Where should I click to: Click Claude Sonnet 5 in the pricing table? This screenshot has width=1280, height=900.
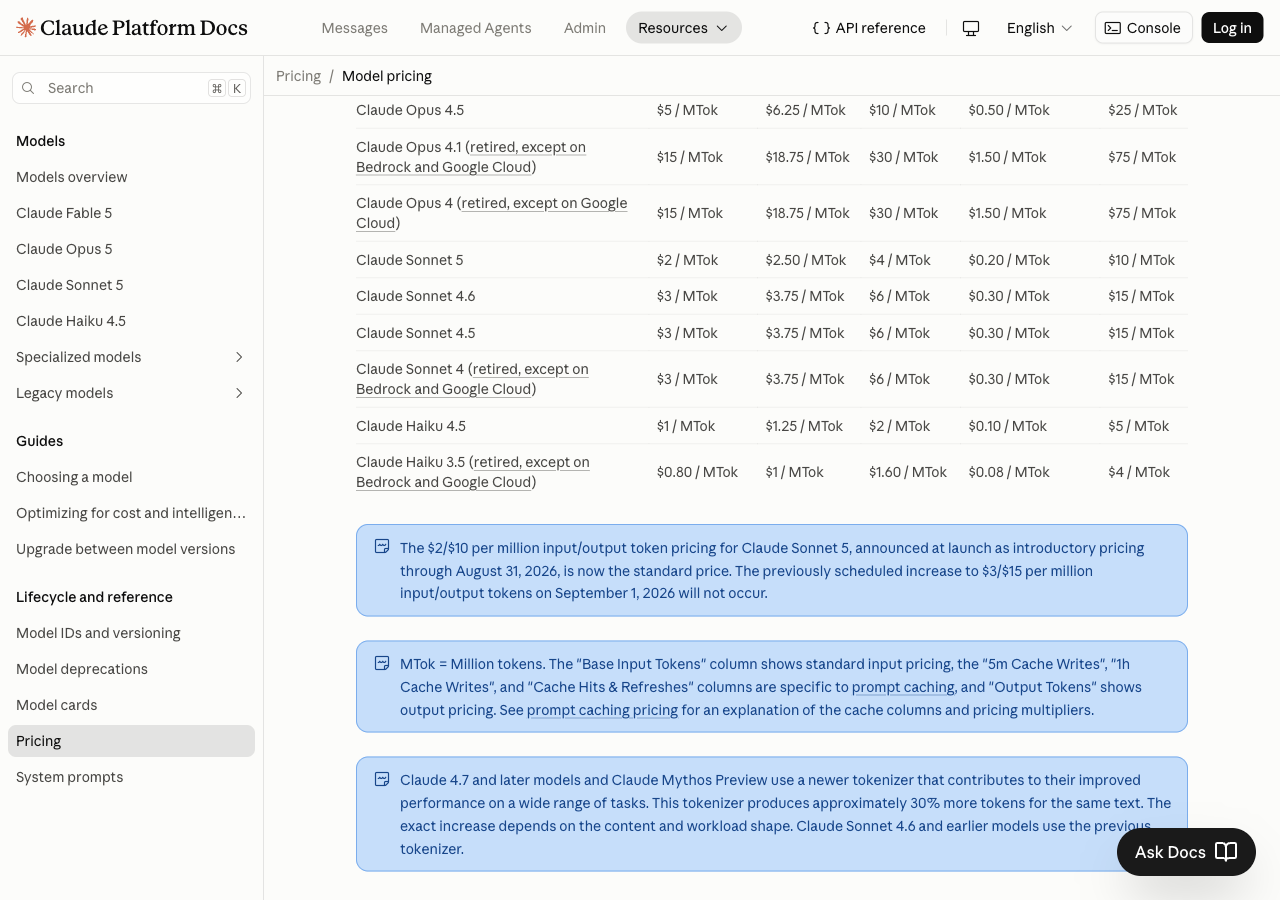click(x=410, y=260)
